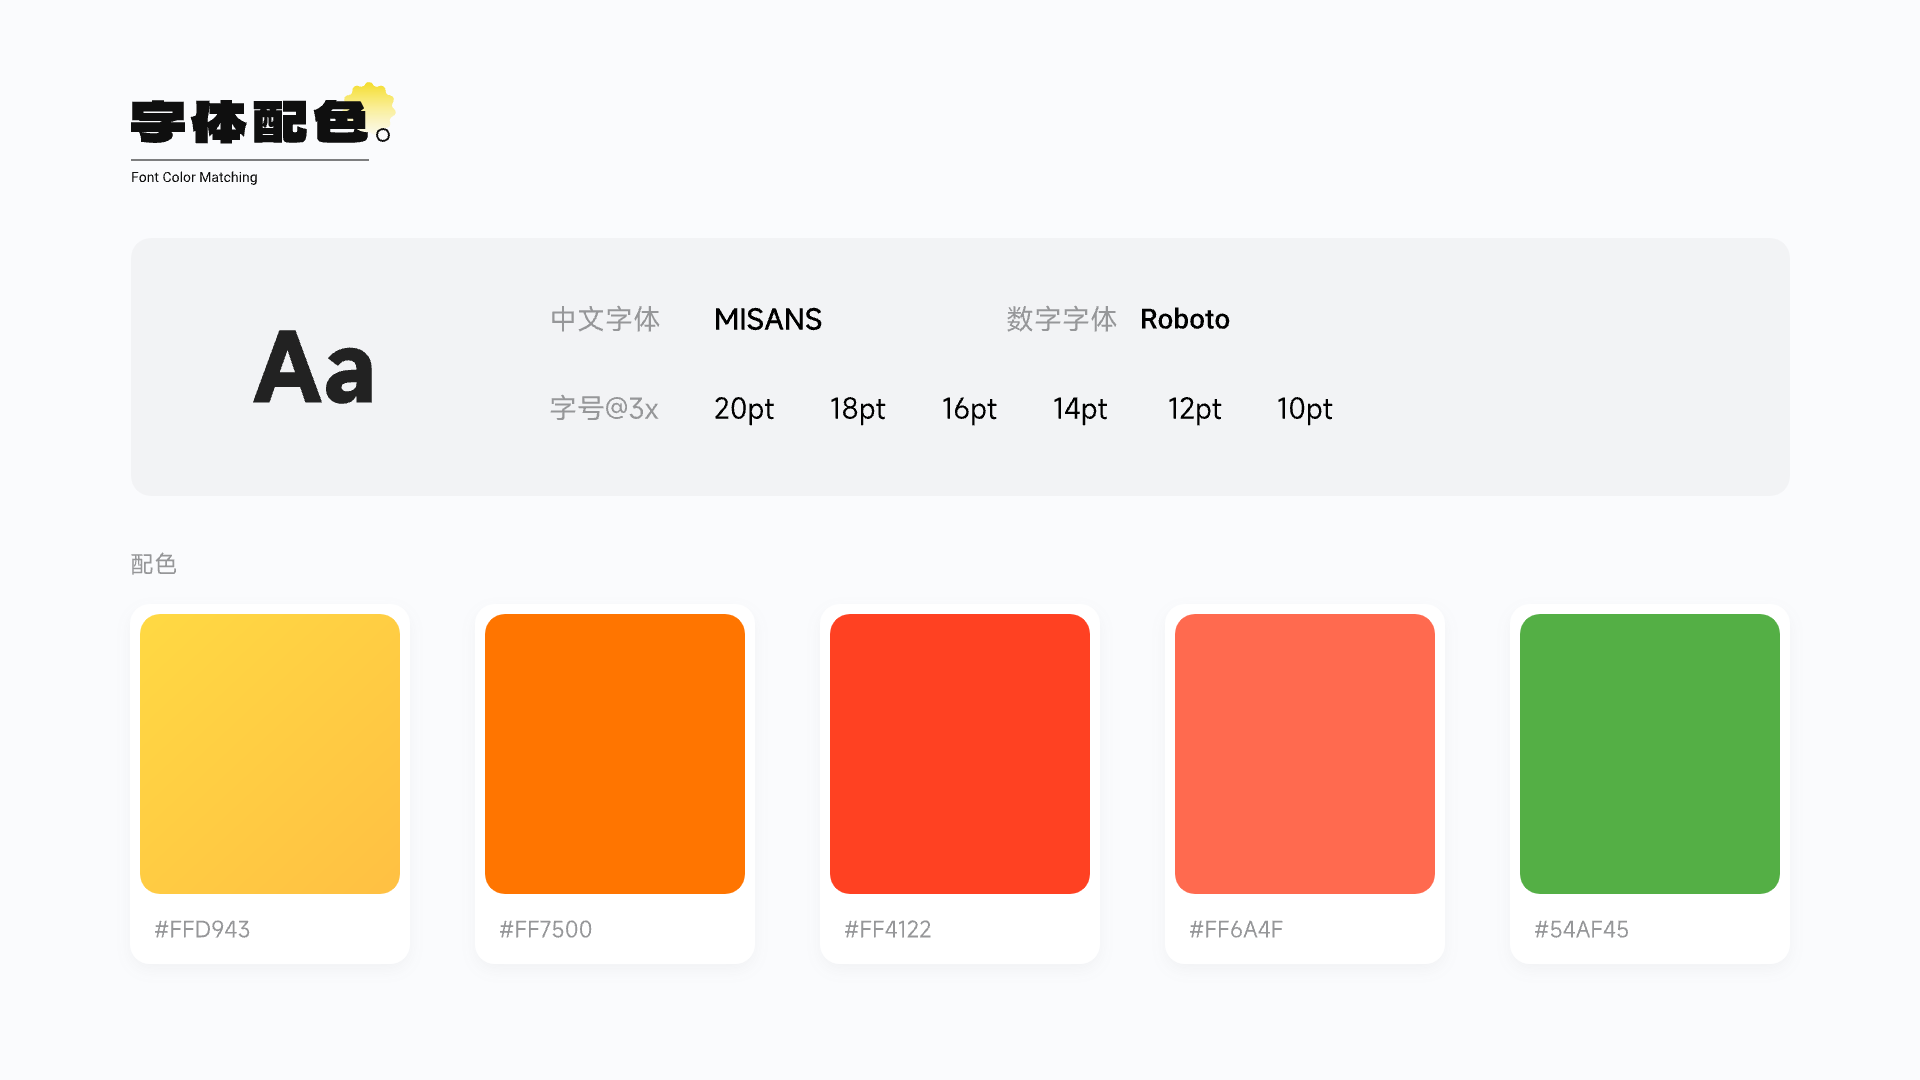
Task: Click the green #54AF45 color swatch
Action: click(1650, 753)
